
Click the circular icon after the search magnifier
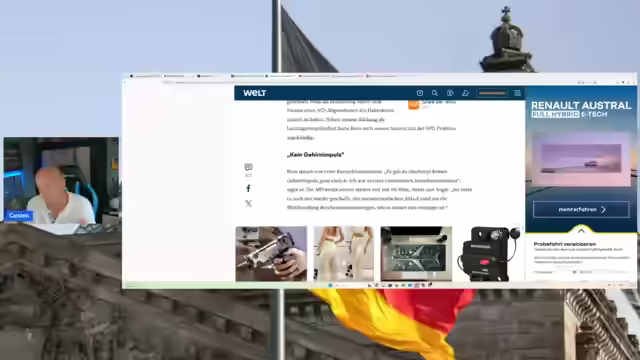450,93
